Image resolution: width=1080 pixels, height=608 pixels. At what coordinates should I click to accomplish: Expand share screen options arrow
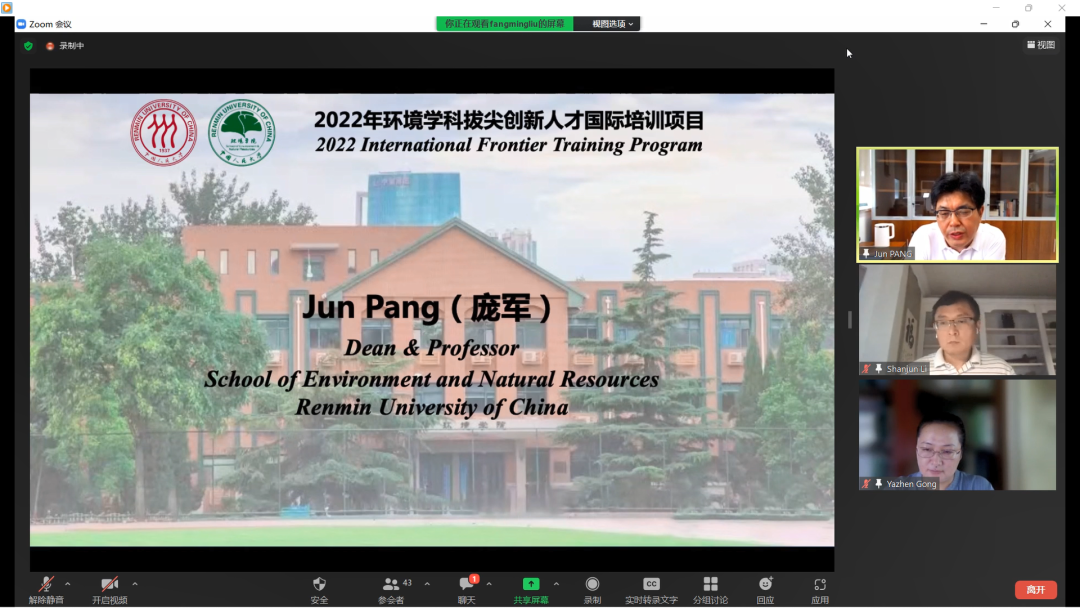click(x=556, y=584)
